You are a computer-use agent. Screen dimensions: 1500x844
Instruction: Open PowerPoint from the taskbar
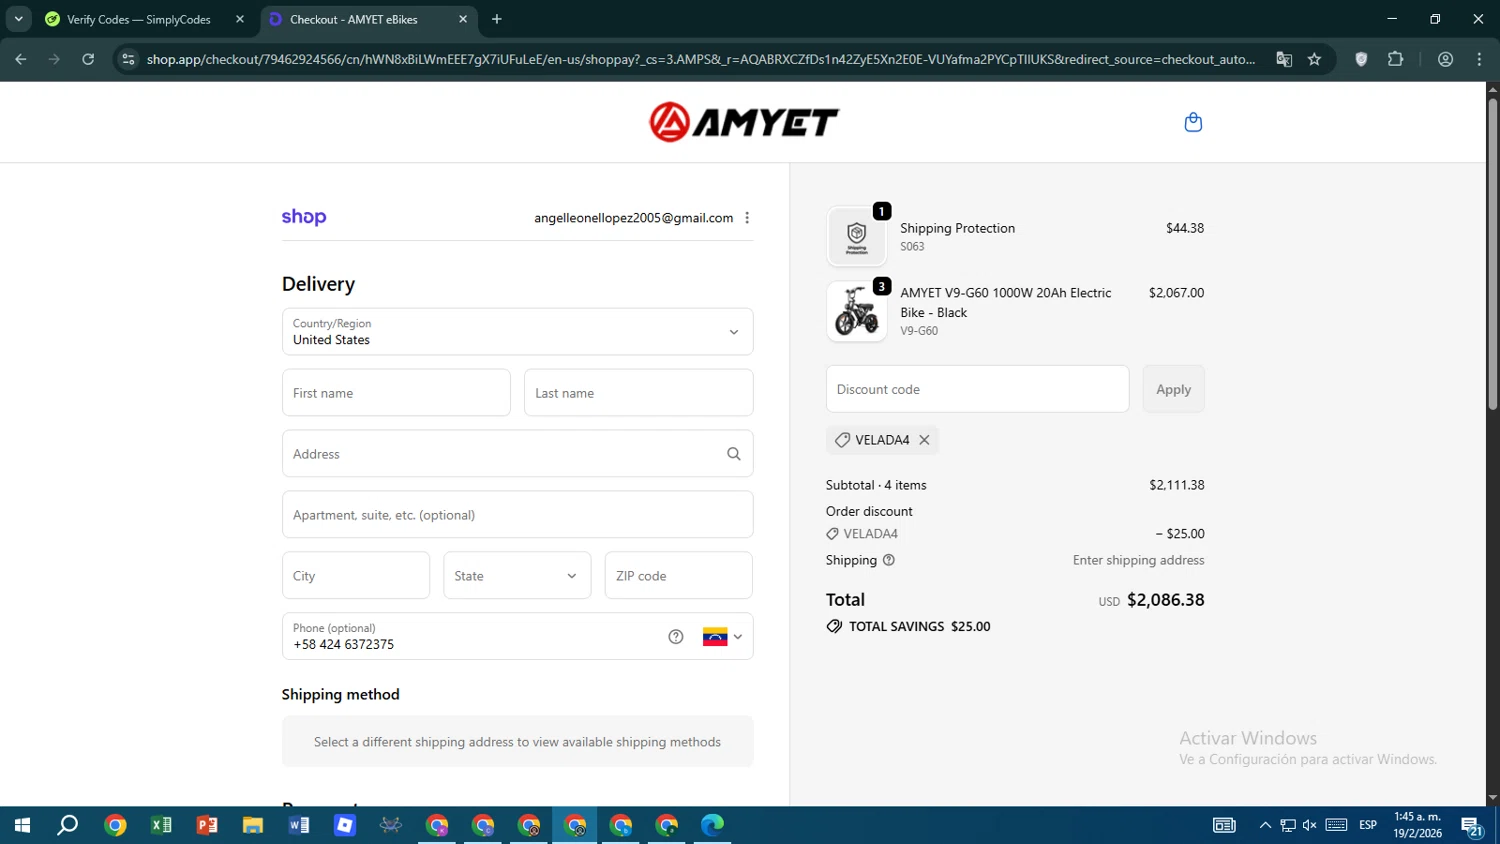click(x=207, y=825)
